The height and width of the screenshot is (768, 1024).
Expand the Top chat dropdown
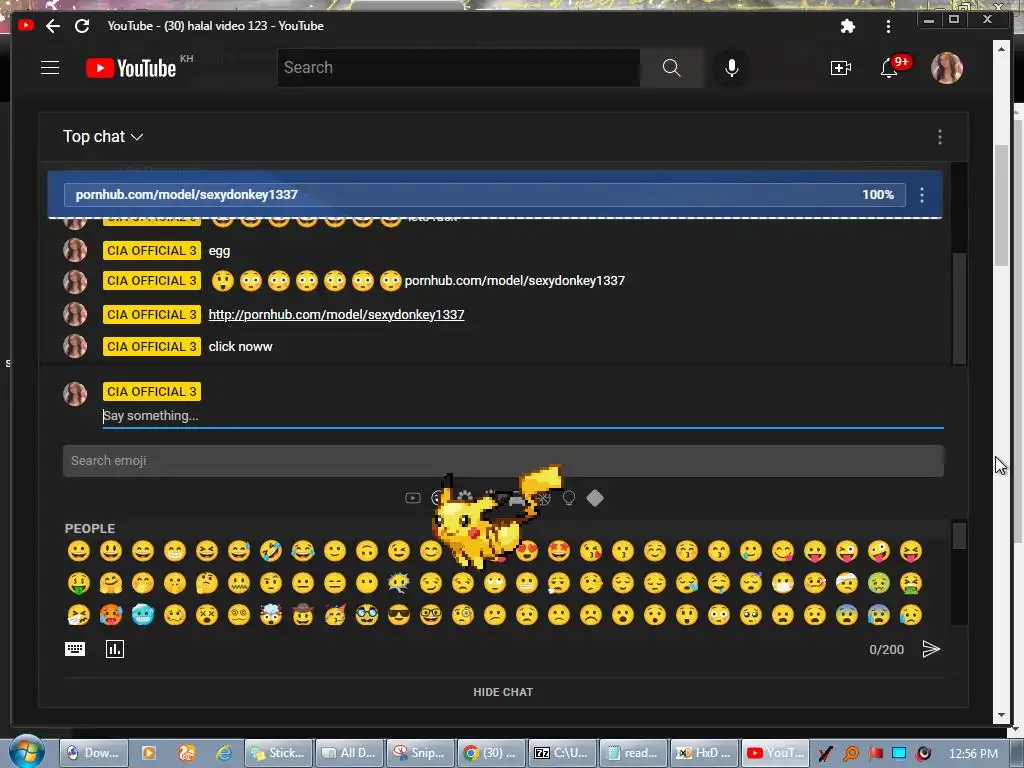coord(103,136)
